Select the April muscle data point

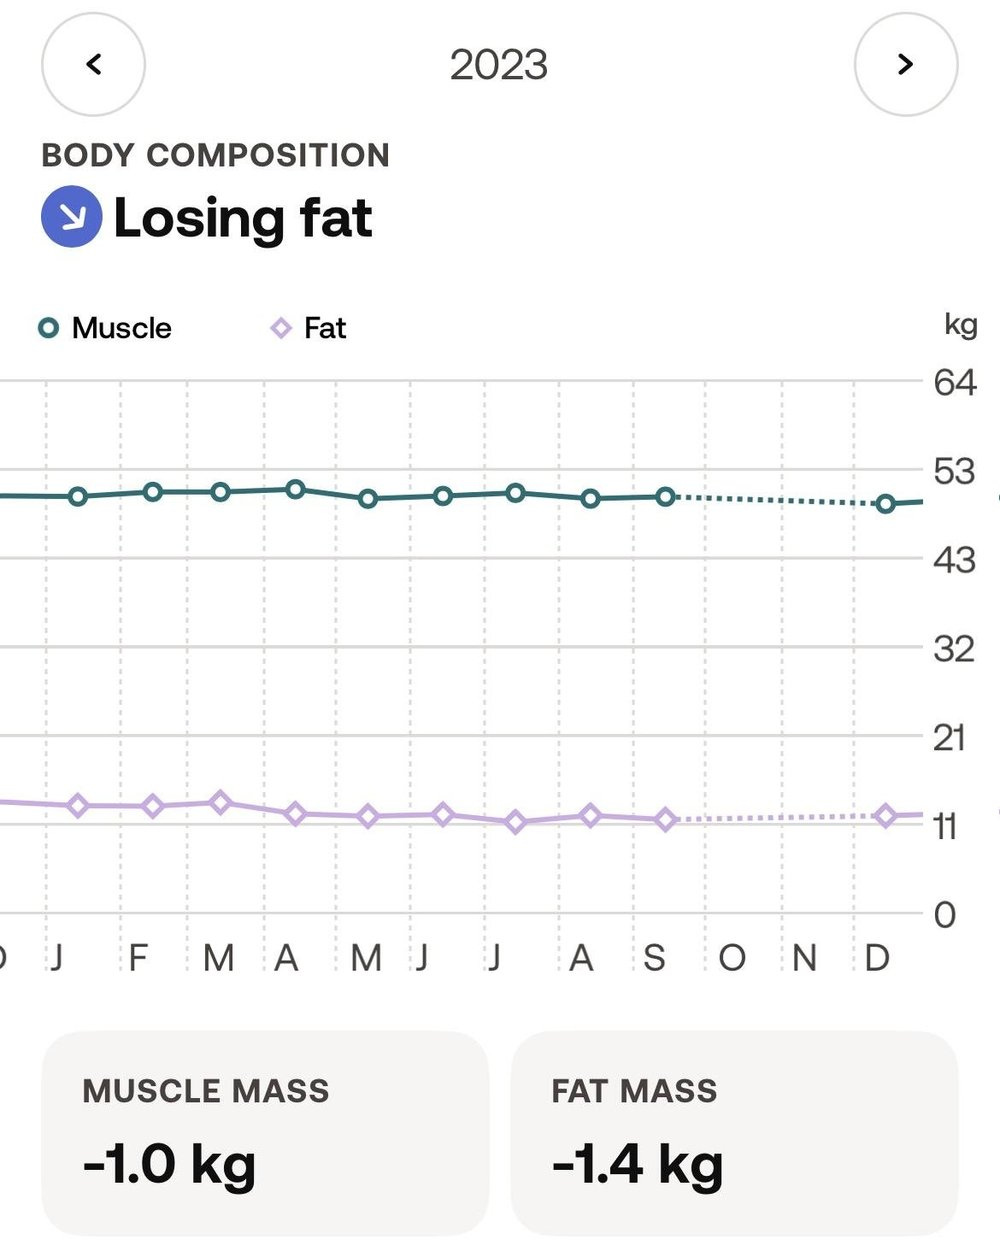click(295, 489)
